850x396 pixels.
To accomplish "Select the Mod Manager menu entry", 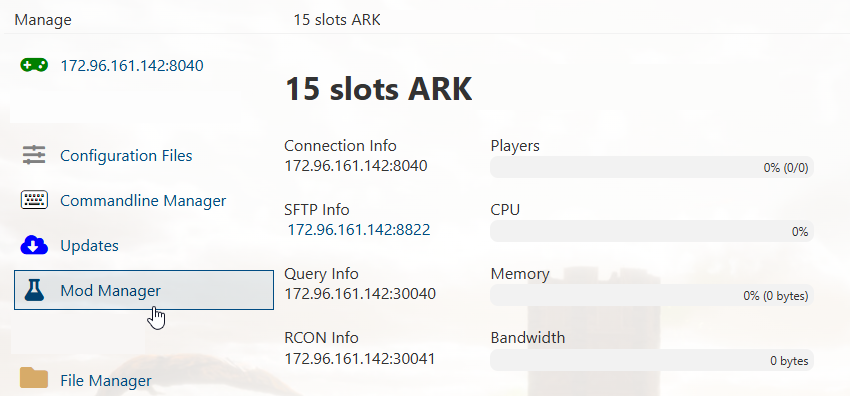I will click(144, 290).
